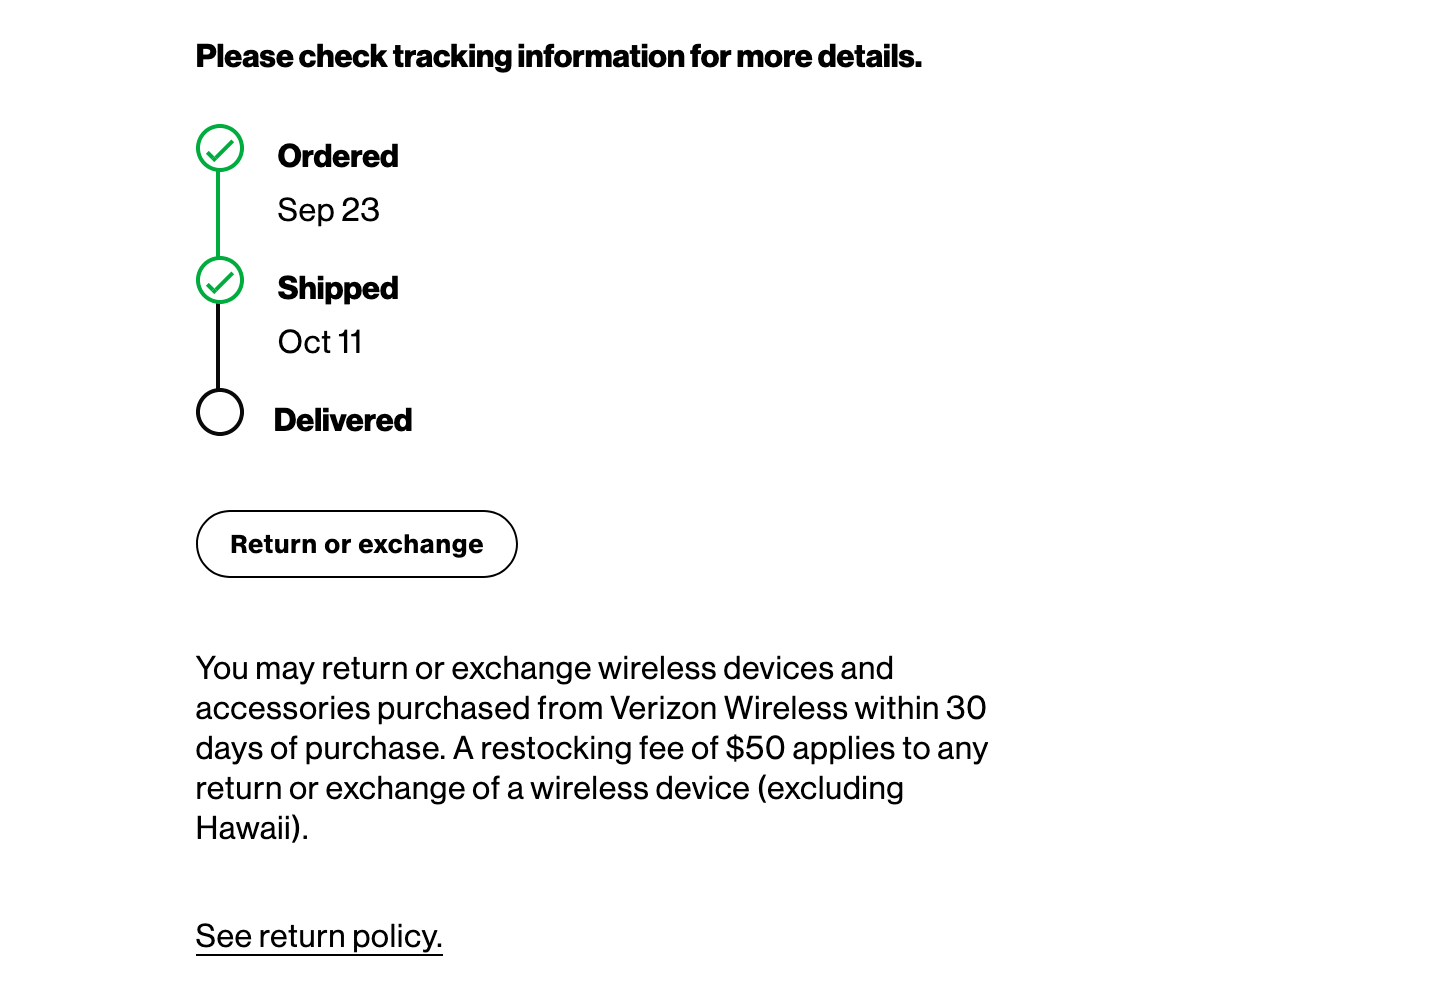Click the $50 restocking fee amount
Screen dimensions: 1442x984
coord(755,749)
